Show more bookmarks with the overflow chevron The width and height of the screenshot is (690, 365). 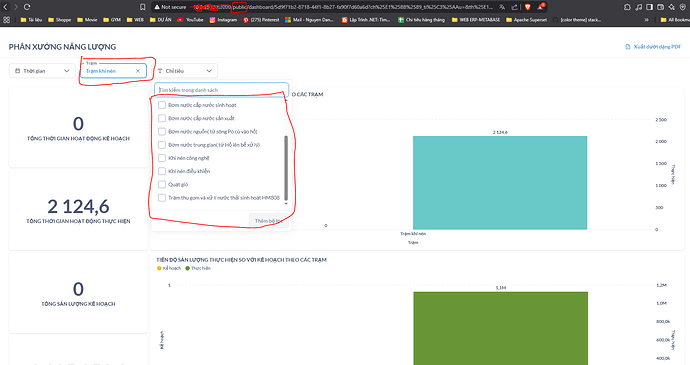pos(646,20)
